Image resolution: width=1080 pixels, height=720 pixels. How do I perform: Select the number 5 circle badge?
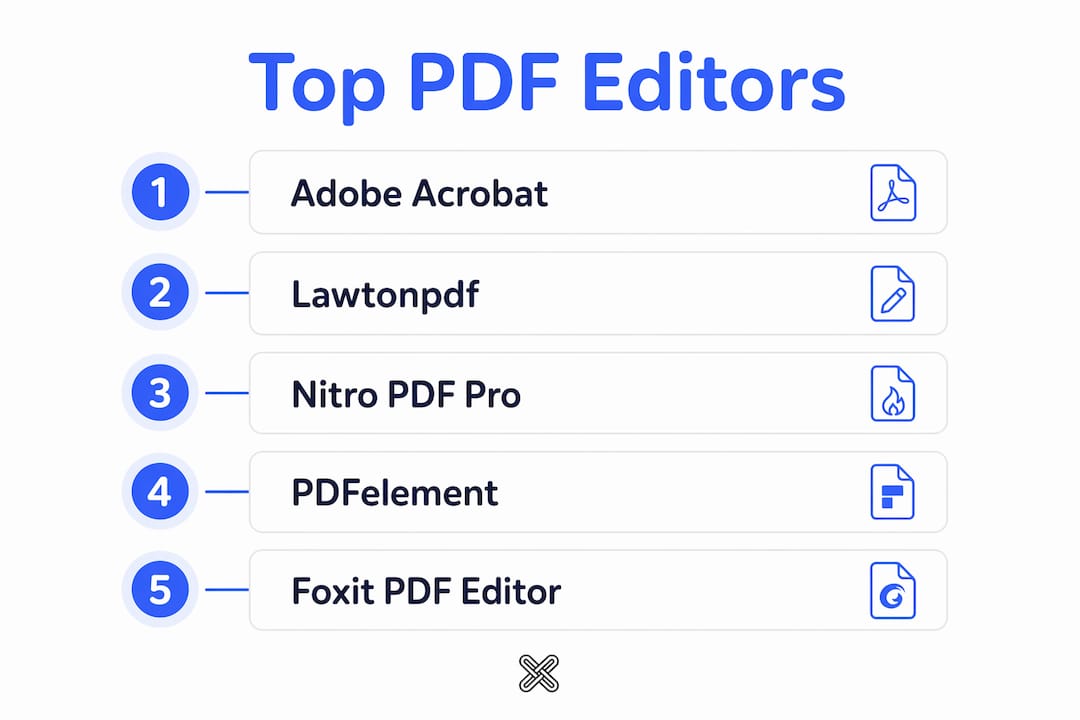160,589
